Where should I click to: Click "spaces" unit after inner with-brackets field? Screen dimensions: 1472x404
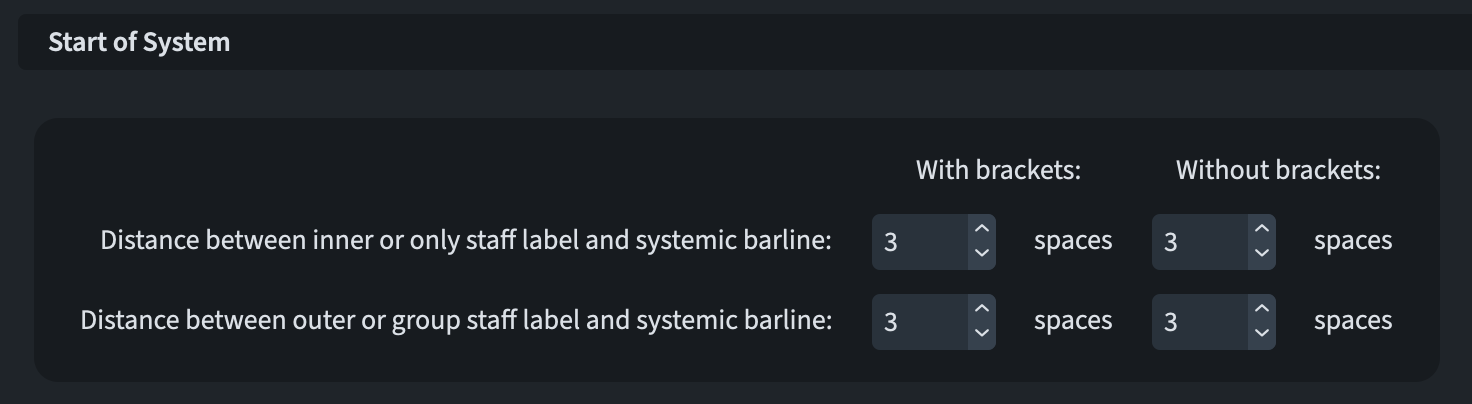pos(1073,241)
